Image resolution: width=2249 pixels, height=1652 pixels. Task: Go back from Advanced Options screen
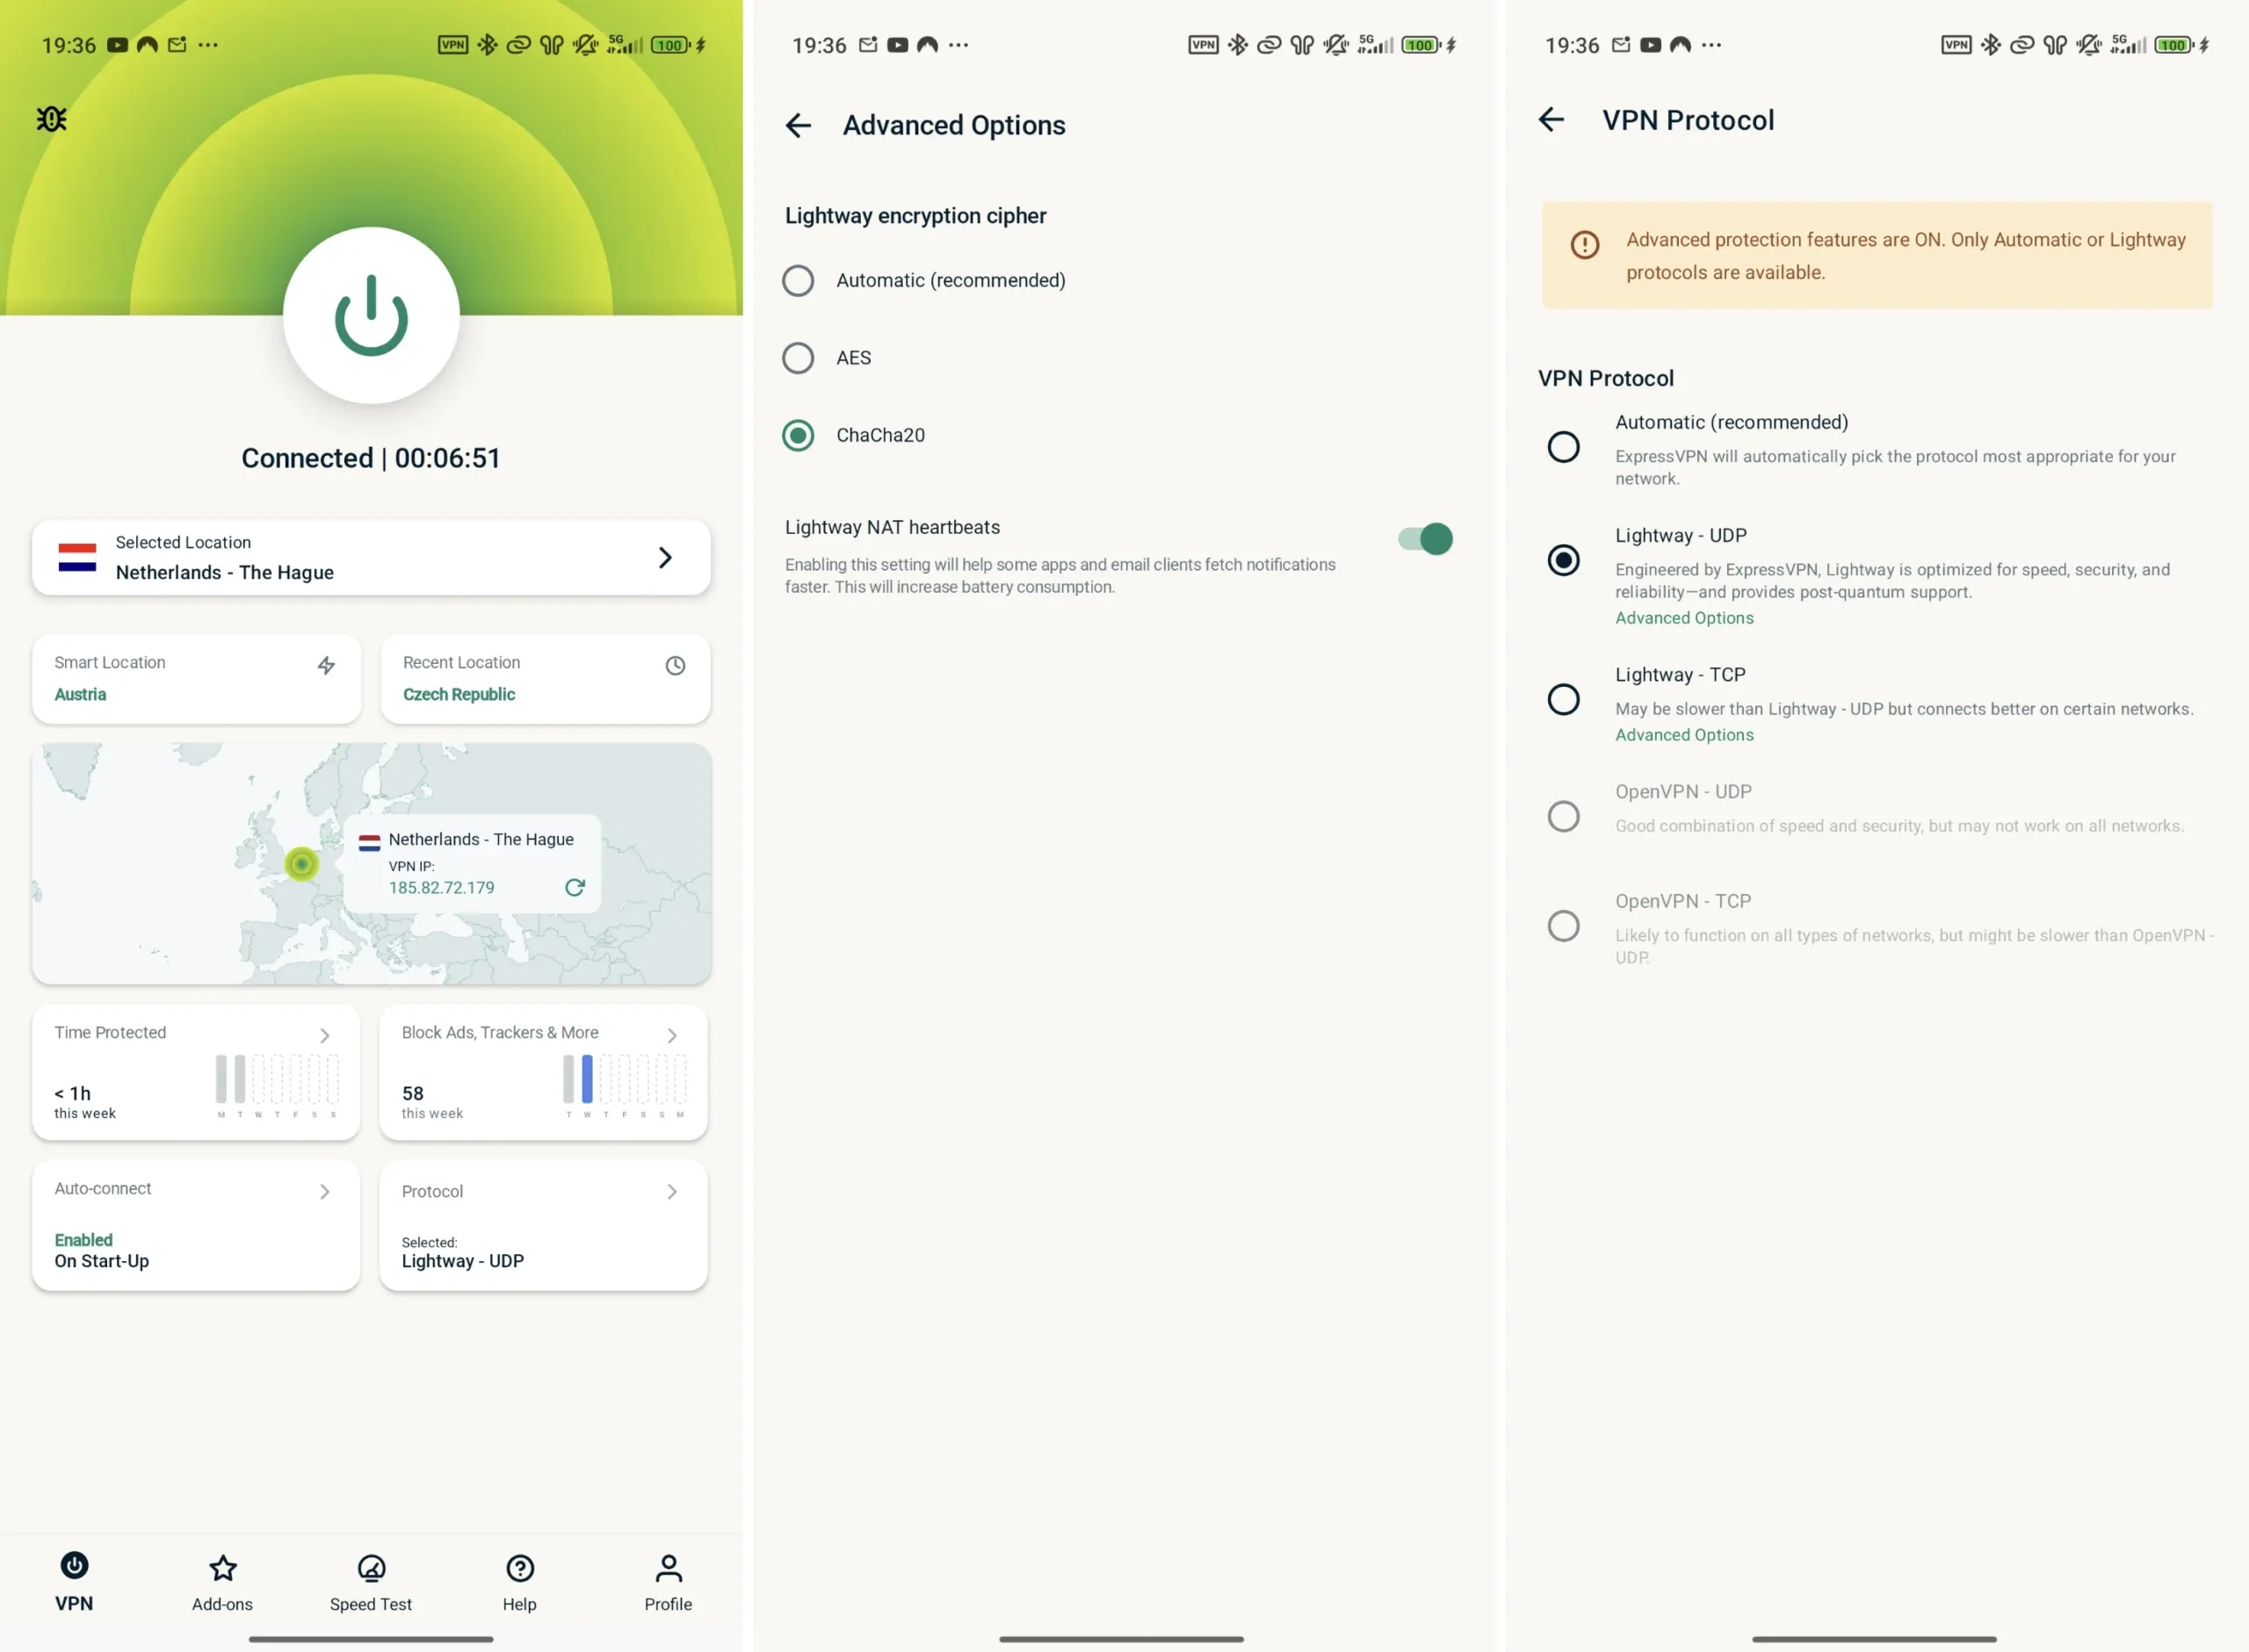[798, 125]
